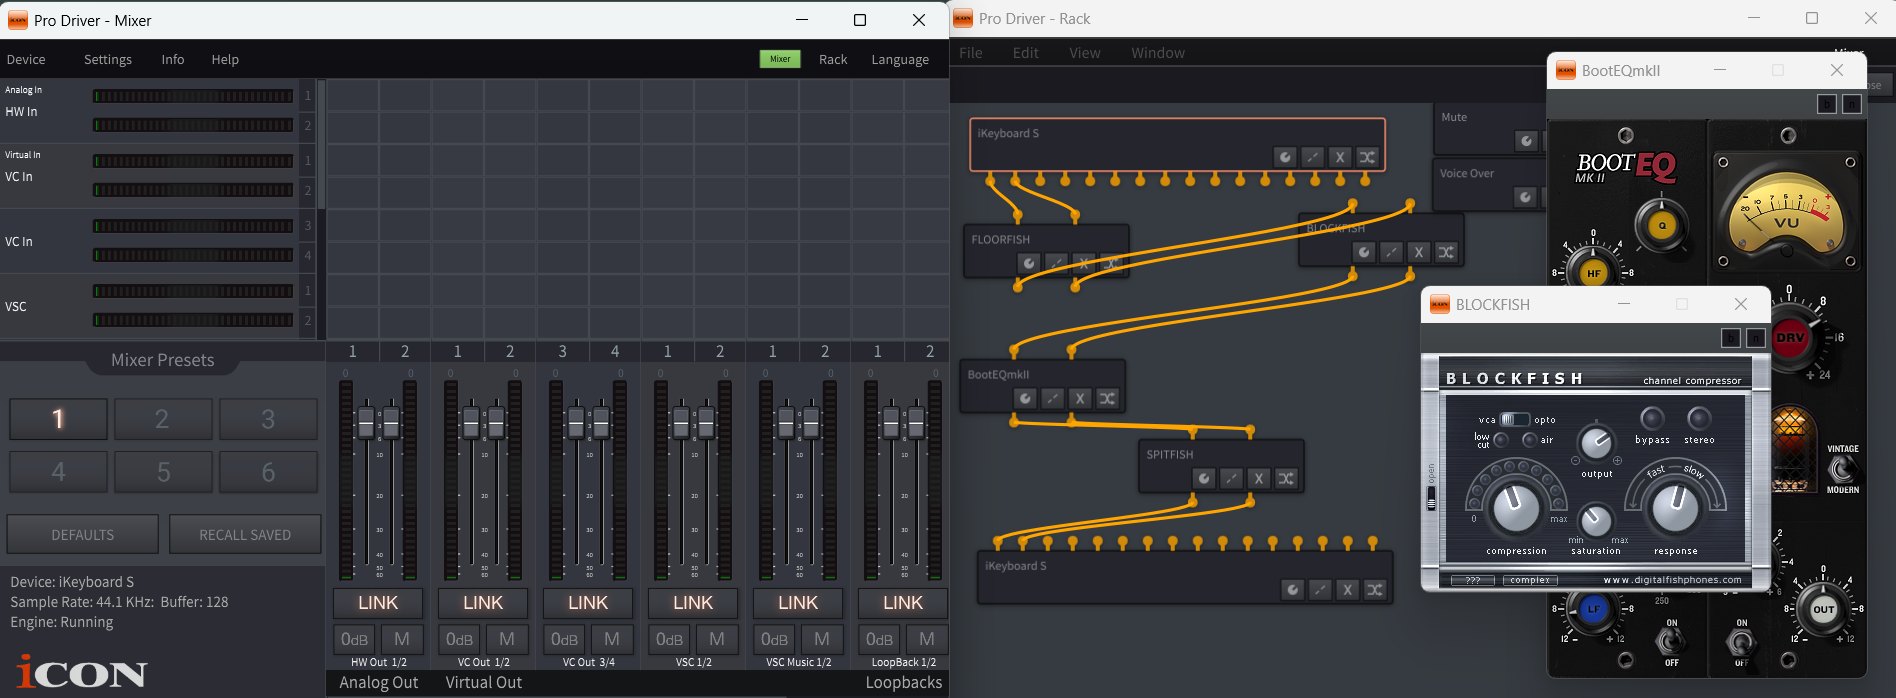Click the slash bypass icon on top iKeyboard S module
1896x698 pixels.
pos(1313,157)
